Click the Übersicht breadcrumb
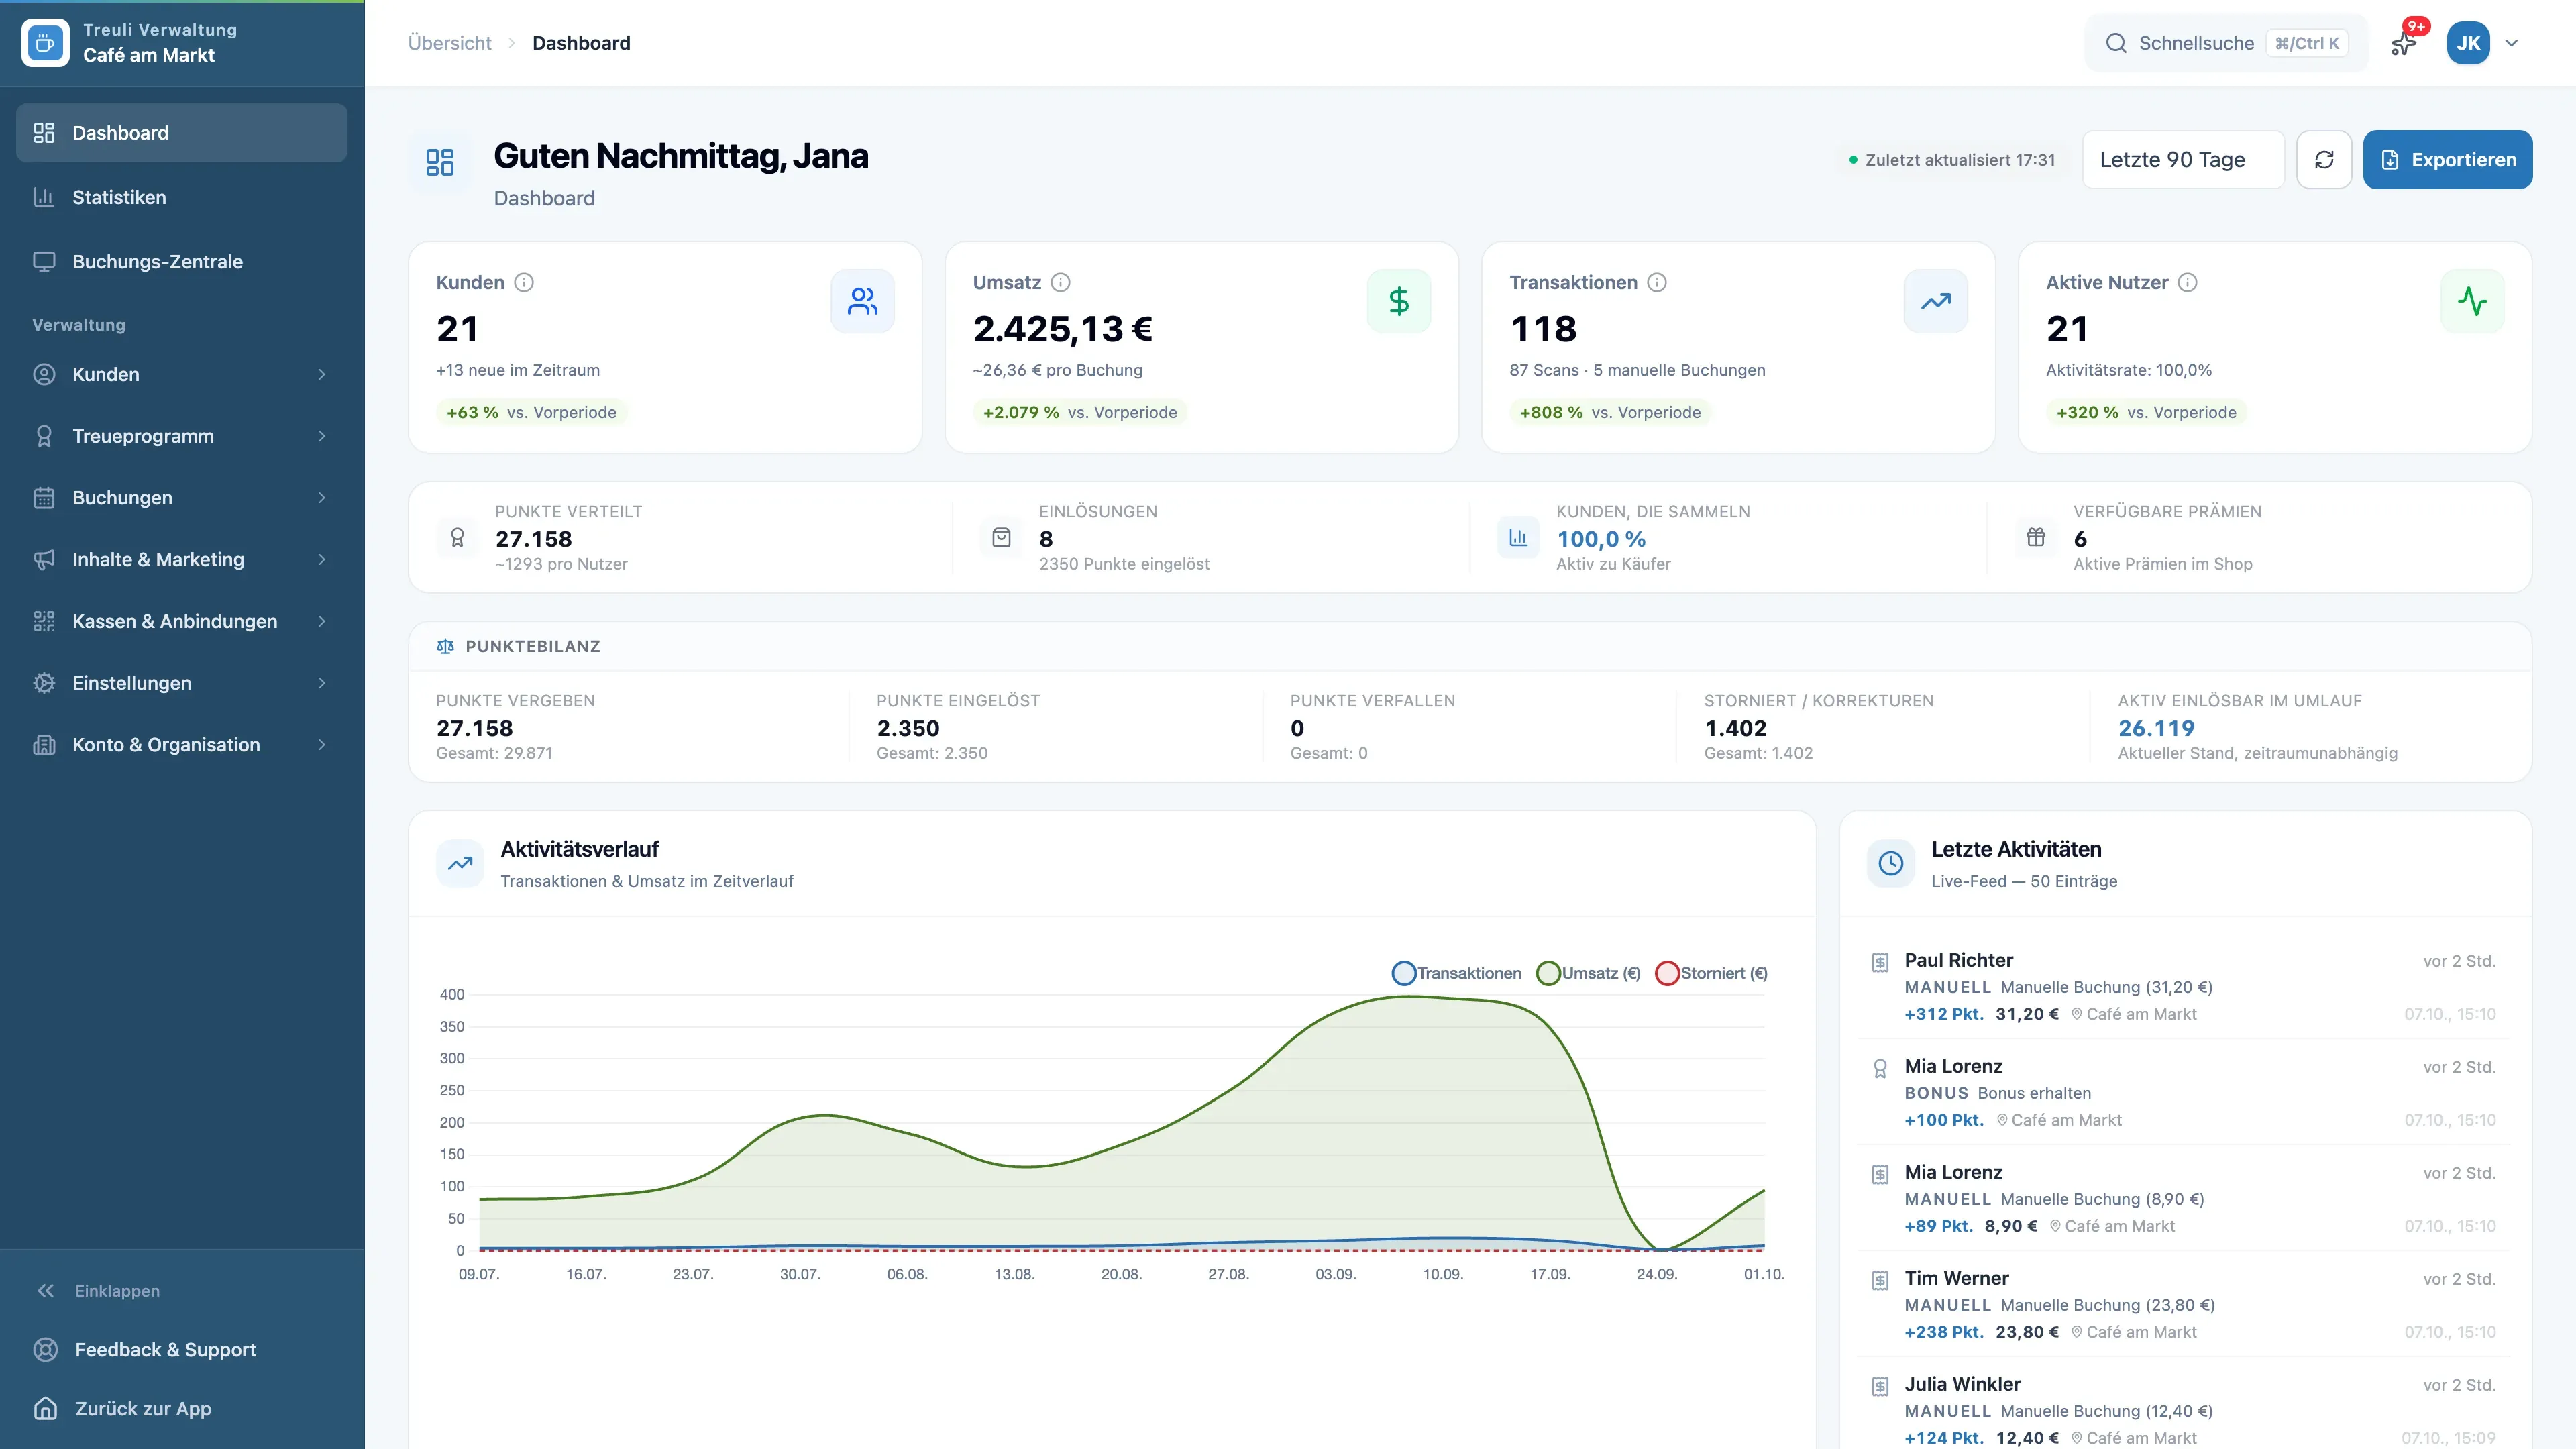Viewport: 2576px width, 1449px height. coord(450,43)
